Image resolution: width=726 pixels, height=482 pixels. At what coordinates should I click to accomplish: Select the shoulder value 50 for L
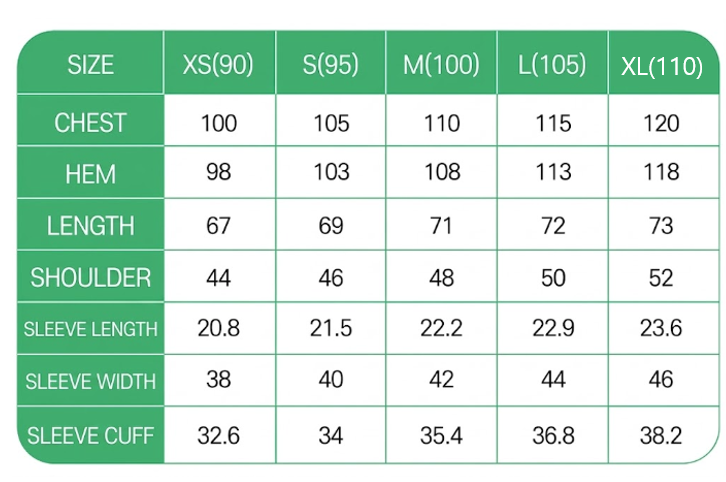tap(552, 277)
